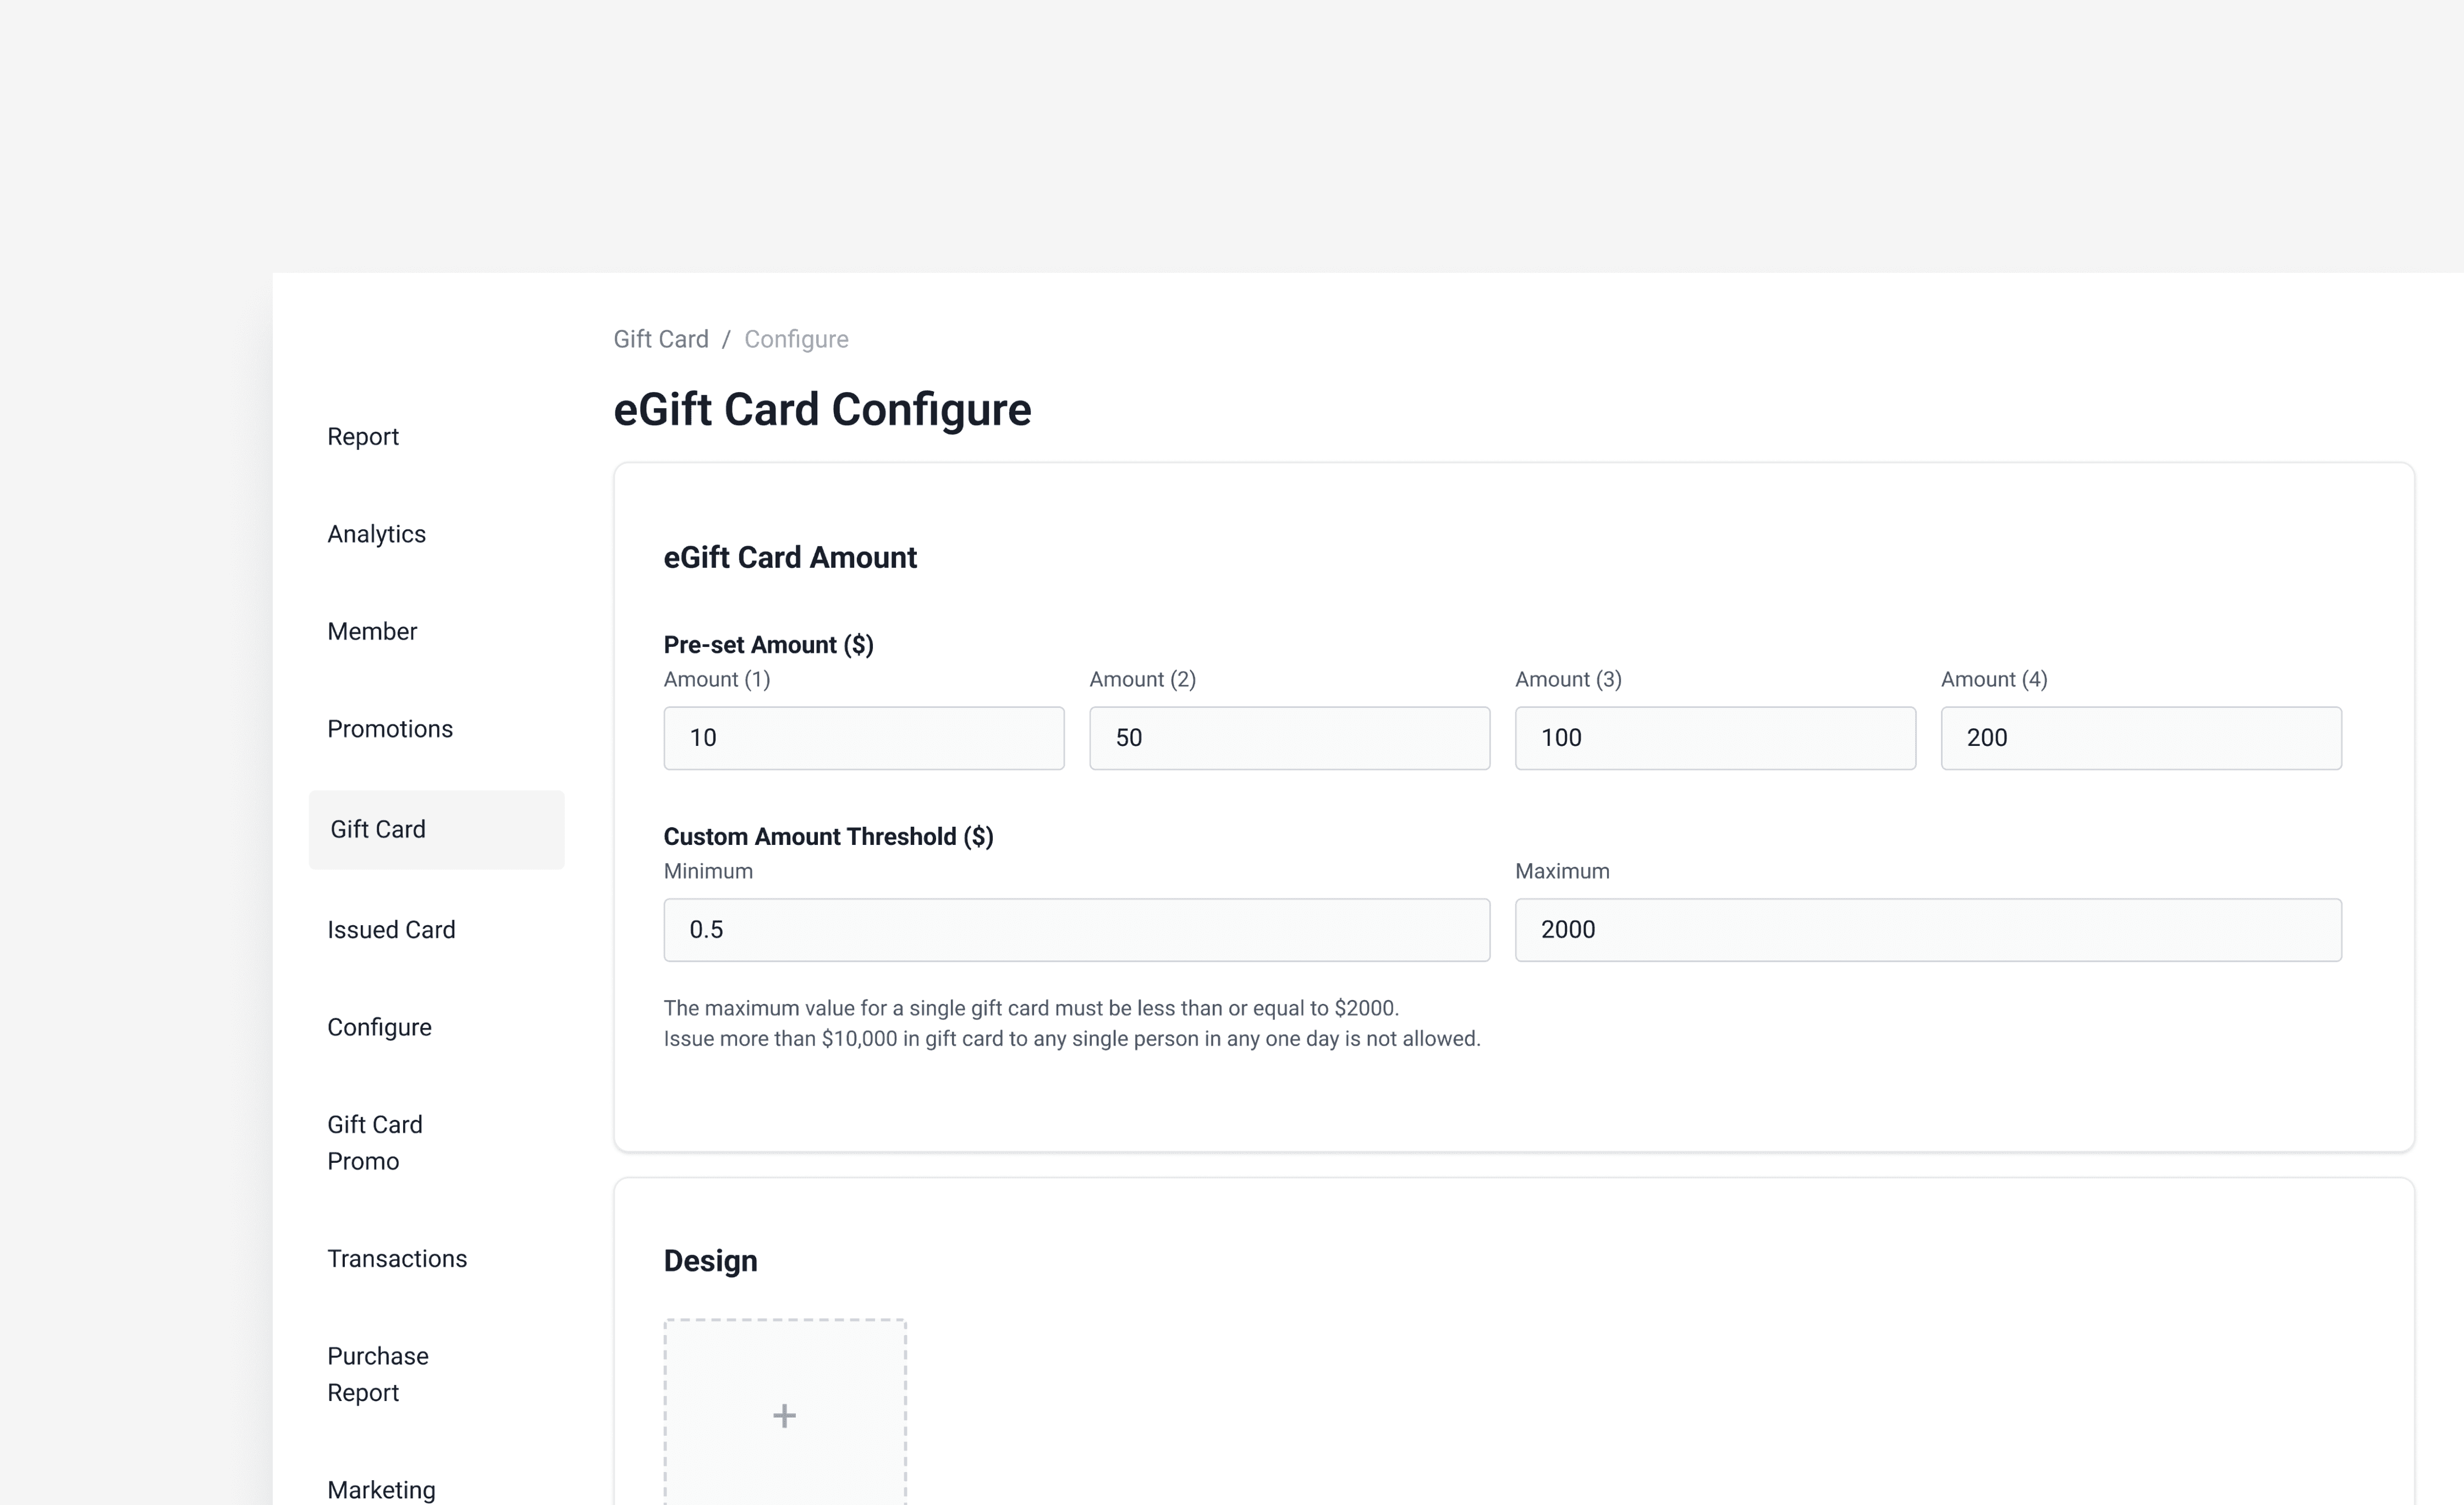Select Member from the sidebar
Screen dimensions: 2464x1505
coord(372,631)
